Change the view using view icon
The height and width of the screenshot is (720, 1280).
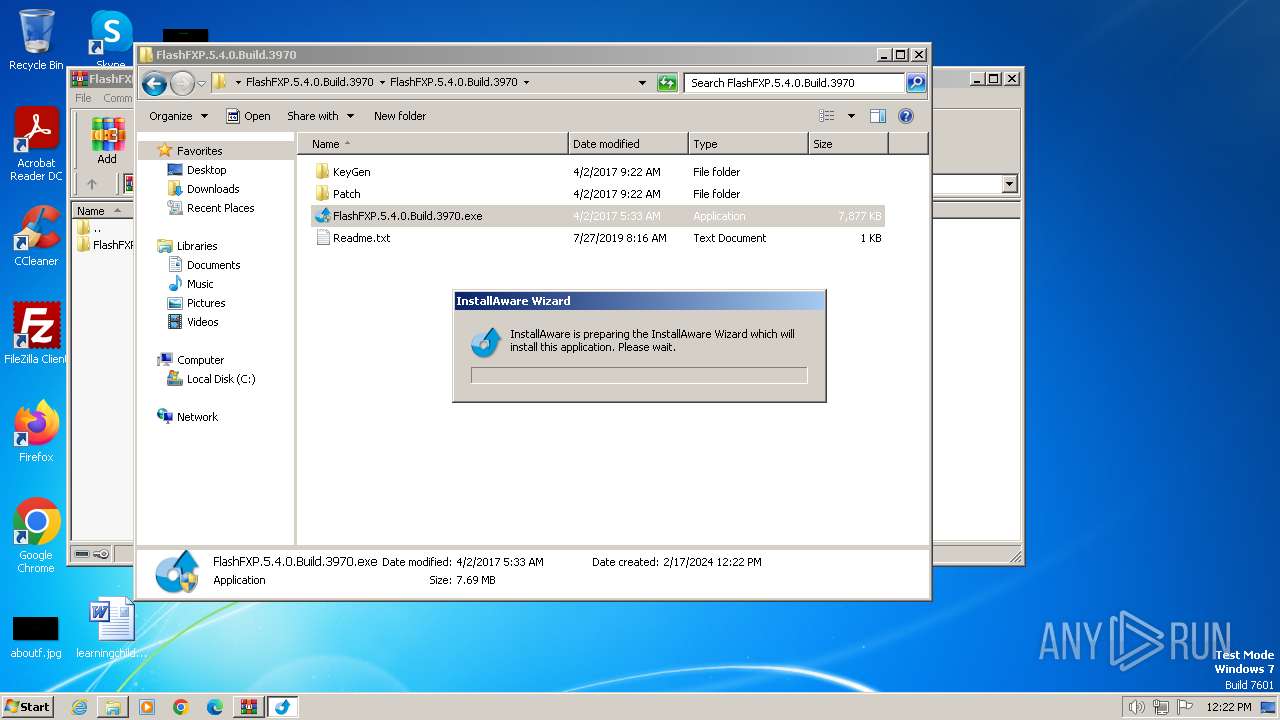(826, 116)
